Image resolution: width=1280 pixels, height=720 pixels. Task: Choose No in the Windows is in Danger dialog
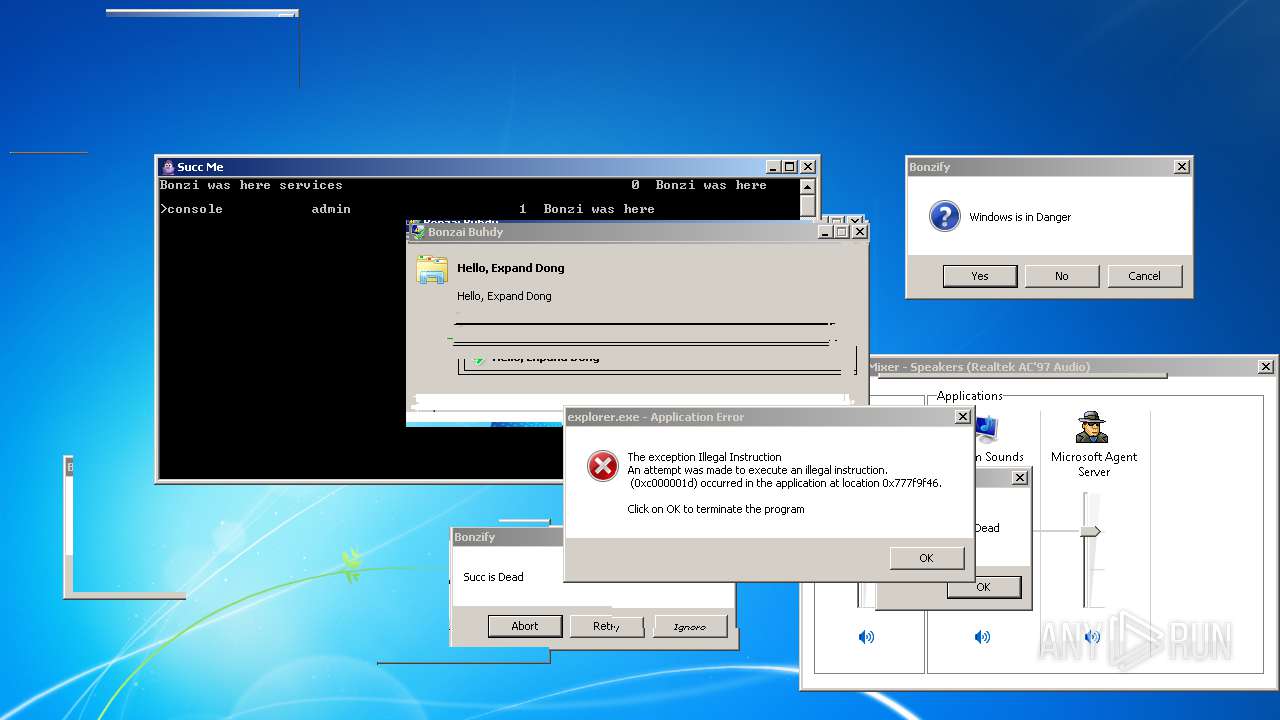(x=1062, y=276)
